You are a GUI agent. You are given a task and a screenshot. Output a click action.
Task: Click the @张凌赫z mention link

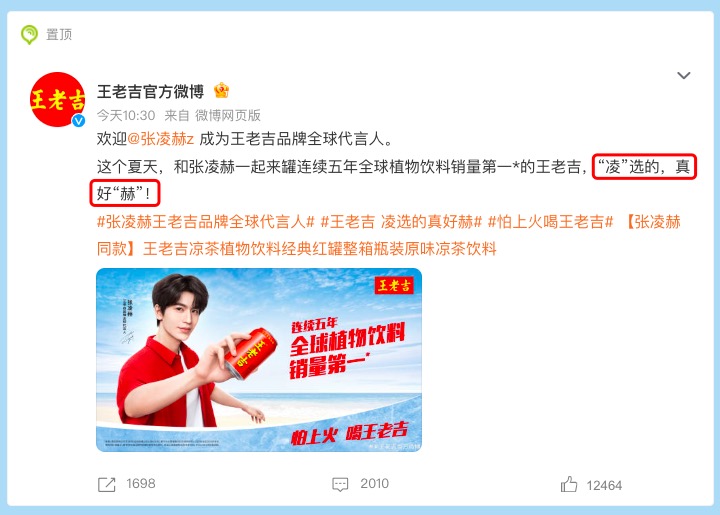[160, 139]
